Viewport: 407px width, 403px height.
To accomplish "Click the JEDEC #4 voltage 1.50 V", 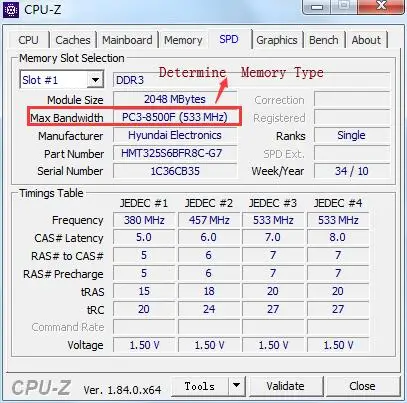I will click(x=338, y=345).
